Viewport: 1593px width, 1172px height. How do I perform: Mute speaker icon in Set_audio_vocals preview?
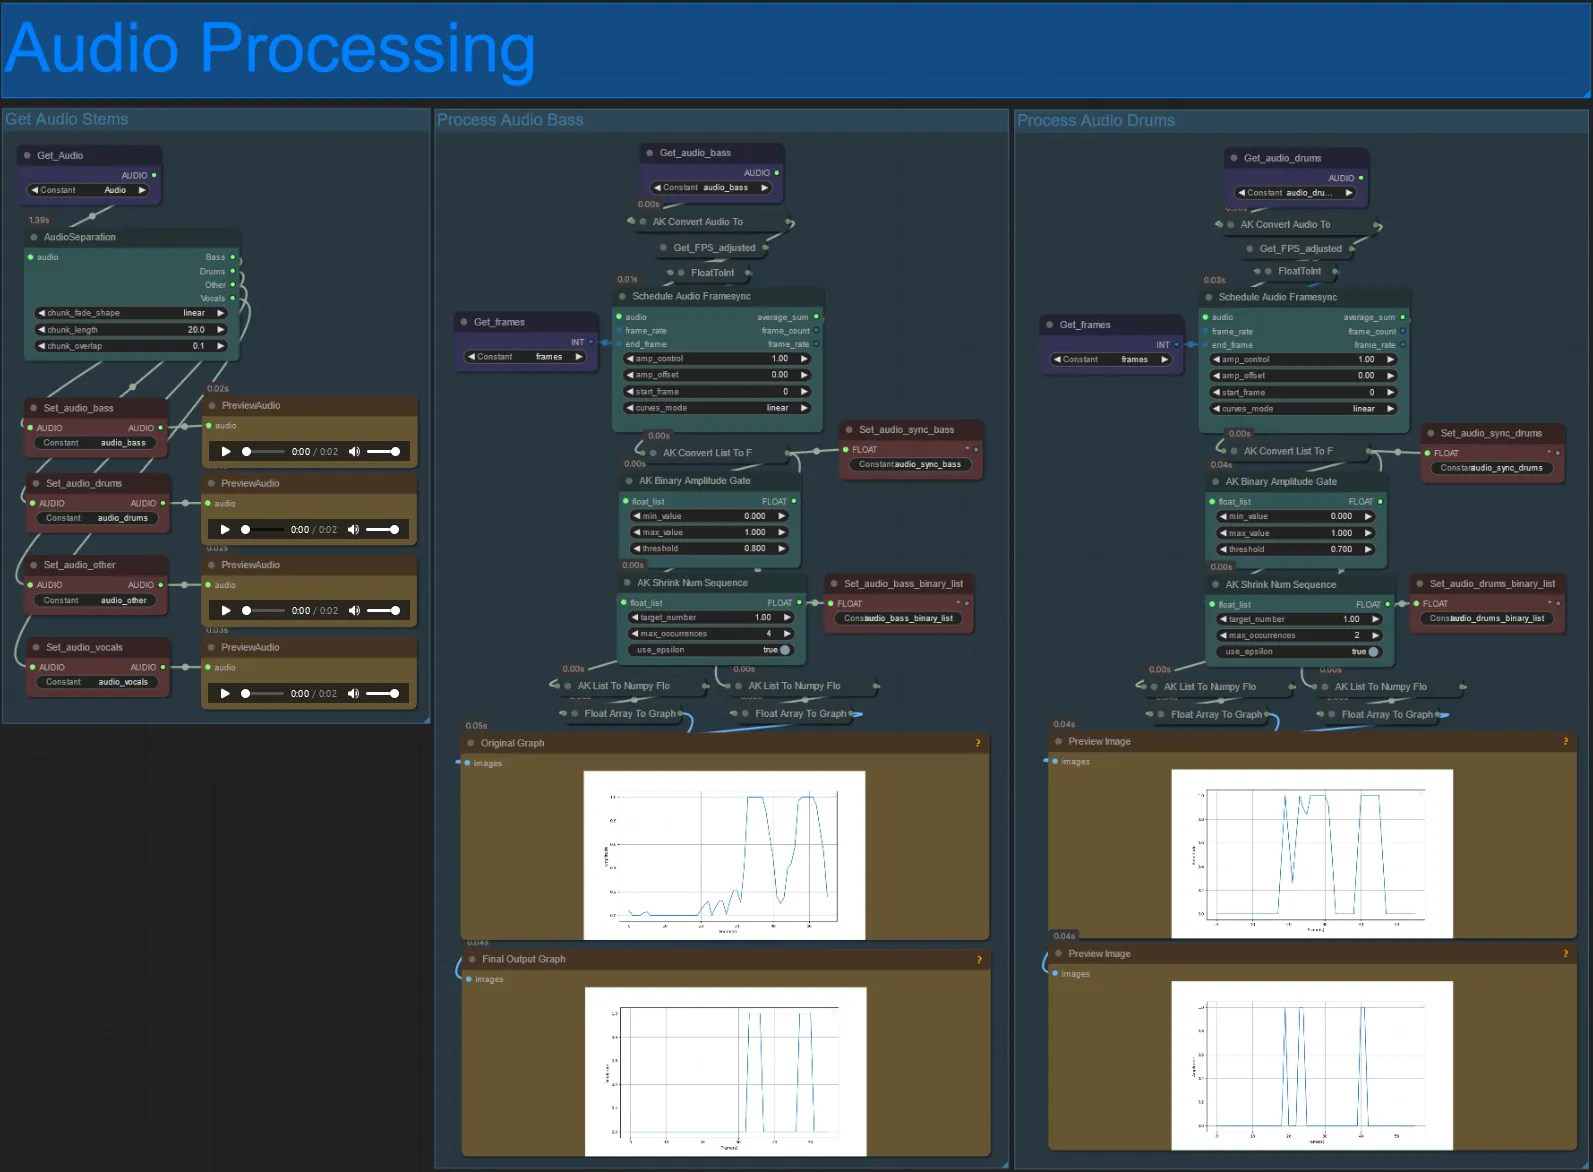[353, 694]
